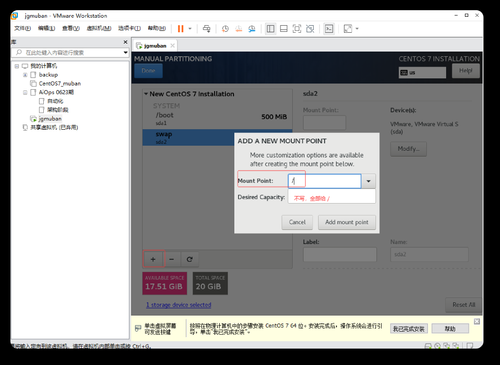Click the Modify... device button
Screen dimensions: 500x365
pos(408,149)
